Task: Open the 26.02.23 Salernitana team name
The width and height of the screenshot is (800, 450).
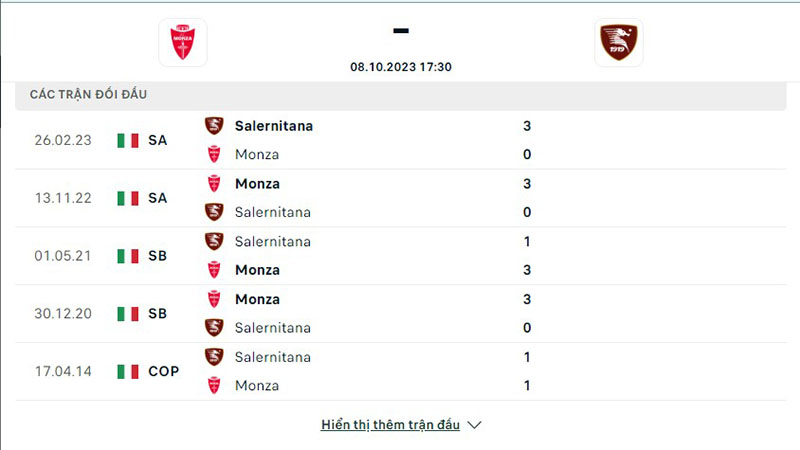Action: tap(274, 126)
